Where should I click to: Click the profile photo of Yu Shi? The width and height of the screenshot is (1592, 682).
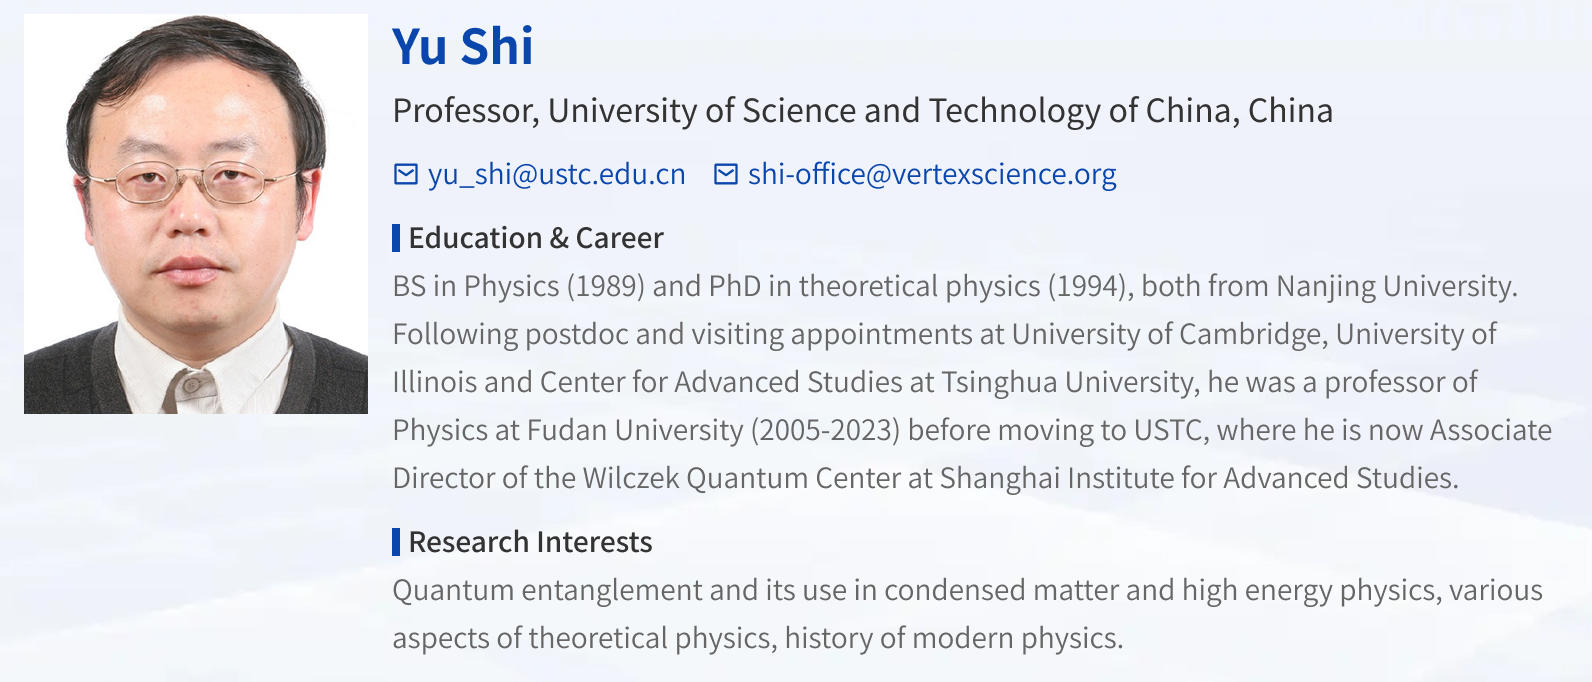(196, 214)
